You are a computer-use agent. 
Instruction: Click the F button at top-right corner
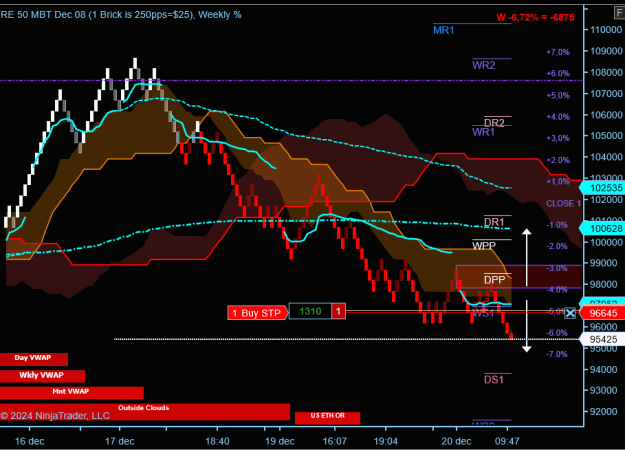(619, 13)
